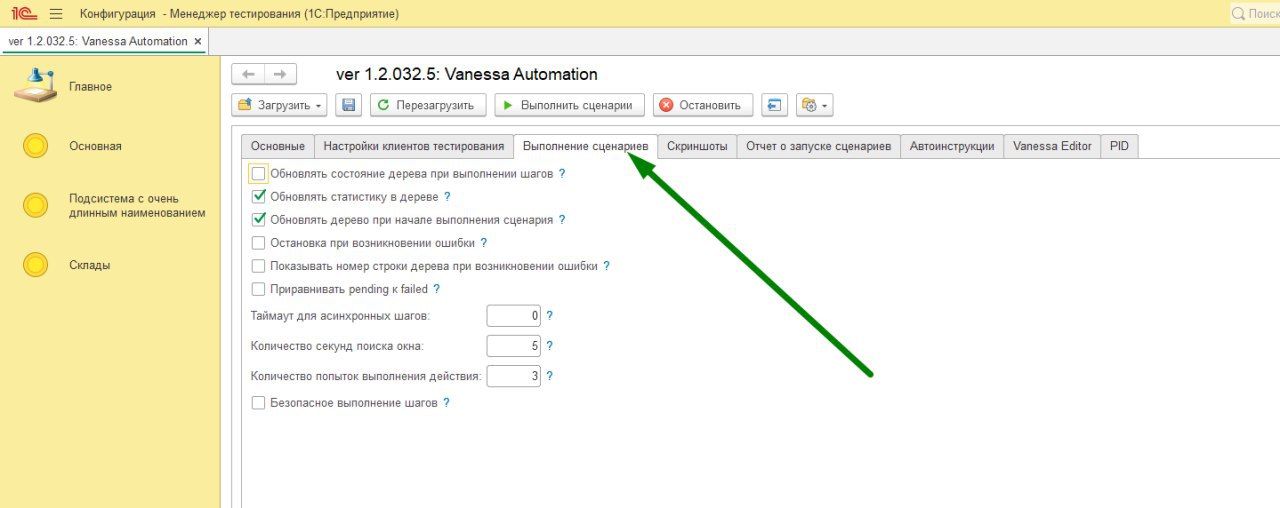Click Количество попыток выполнения действия field
The image size is (1280, 508).
[514, 377]
